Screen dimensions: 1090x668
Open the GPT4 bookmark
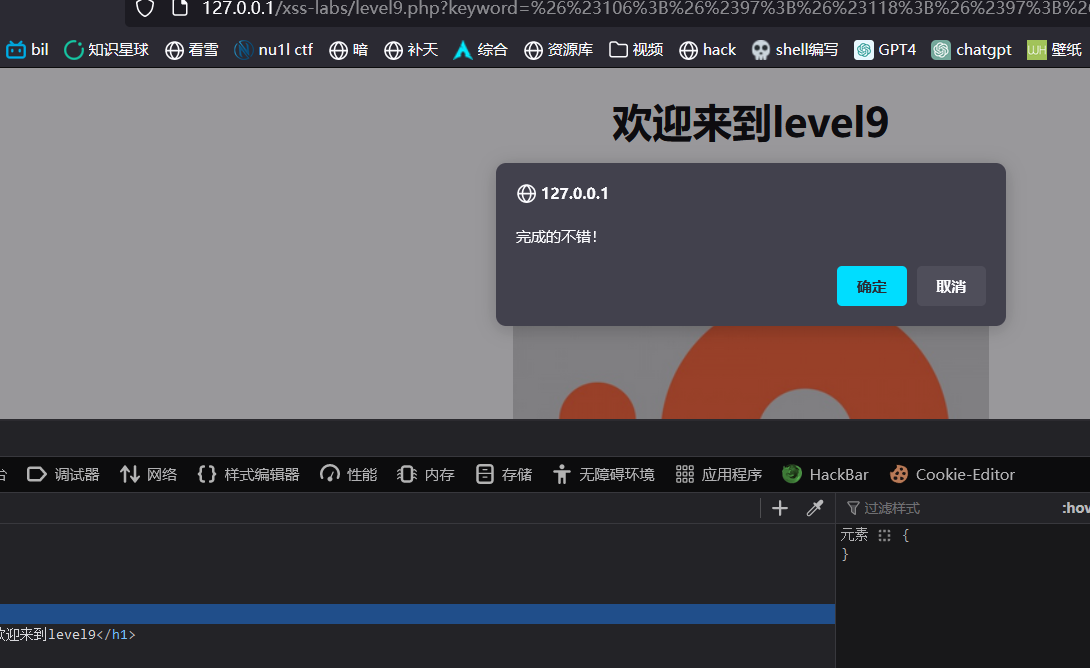point(885,49)
